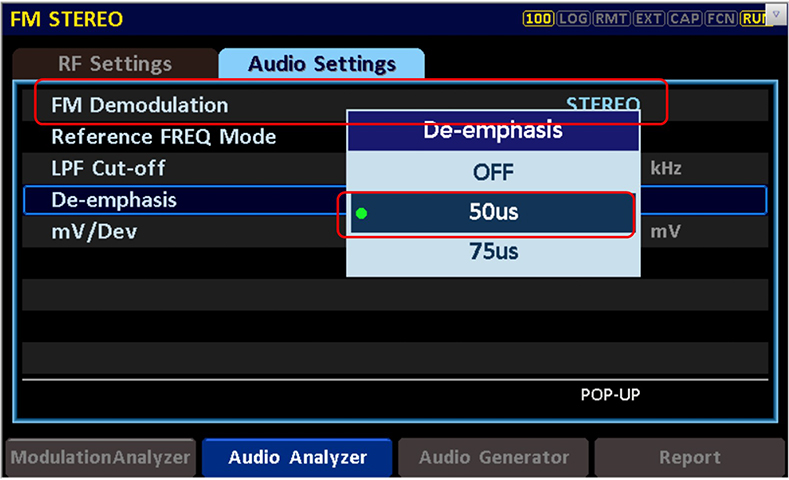
Task: Open the top-right dropdown arrow
Action: pos(776,14)
